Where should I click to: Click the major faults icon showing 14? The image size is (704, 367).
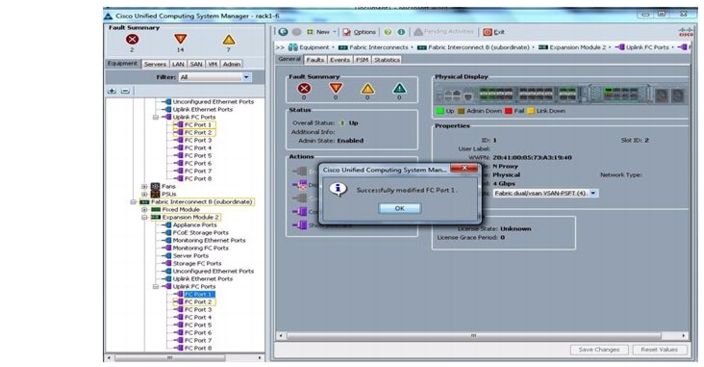tap(180, 39)
